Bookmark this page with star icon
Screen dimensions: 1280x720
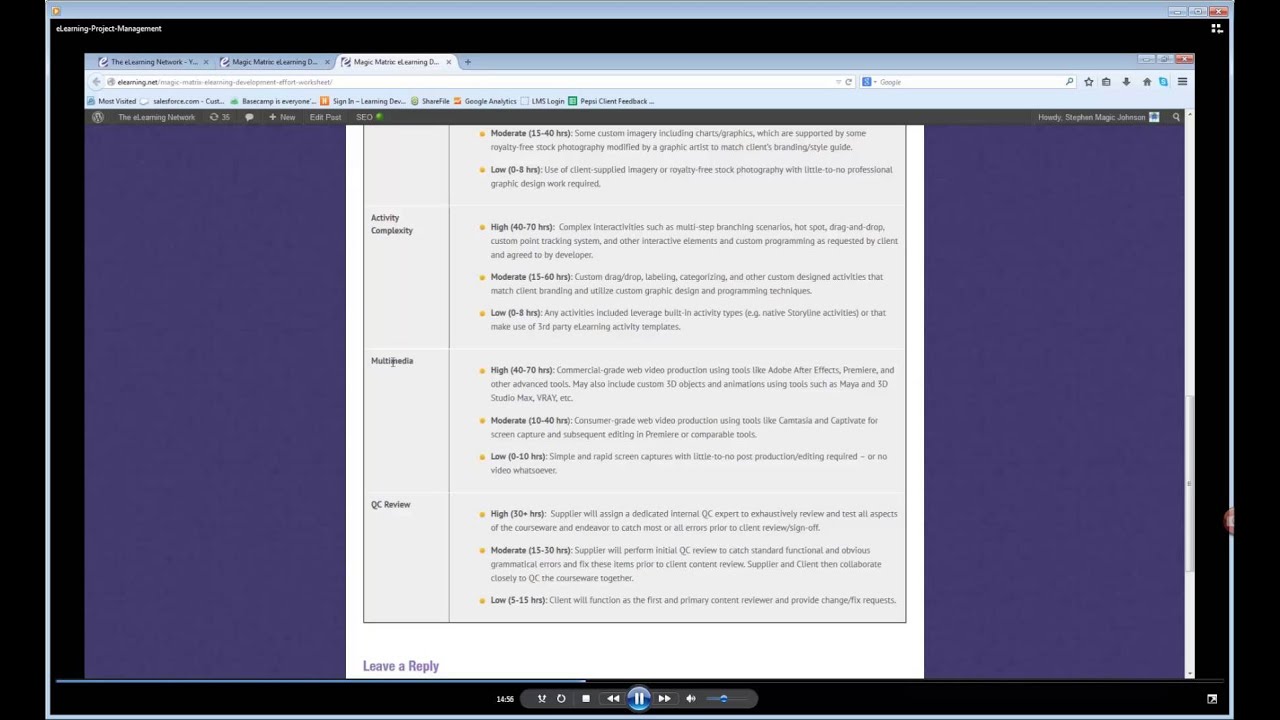(1088, 82)
